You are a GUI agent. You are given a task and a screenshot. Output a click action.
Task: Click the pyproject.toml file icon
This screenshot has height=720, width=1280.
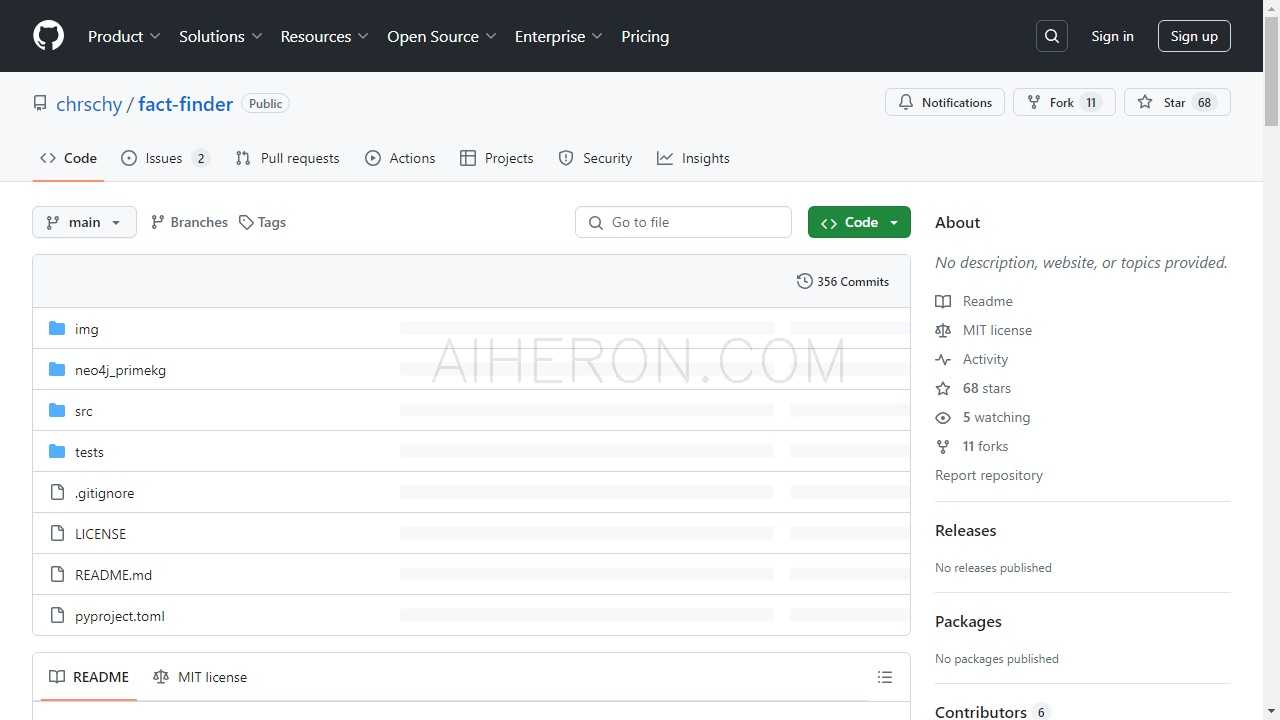click(57, 616)
